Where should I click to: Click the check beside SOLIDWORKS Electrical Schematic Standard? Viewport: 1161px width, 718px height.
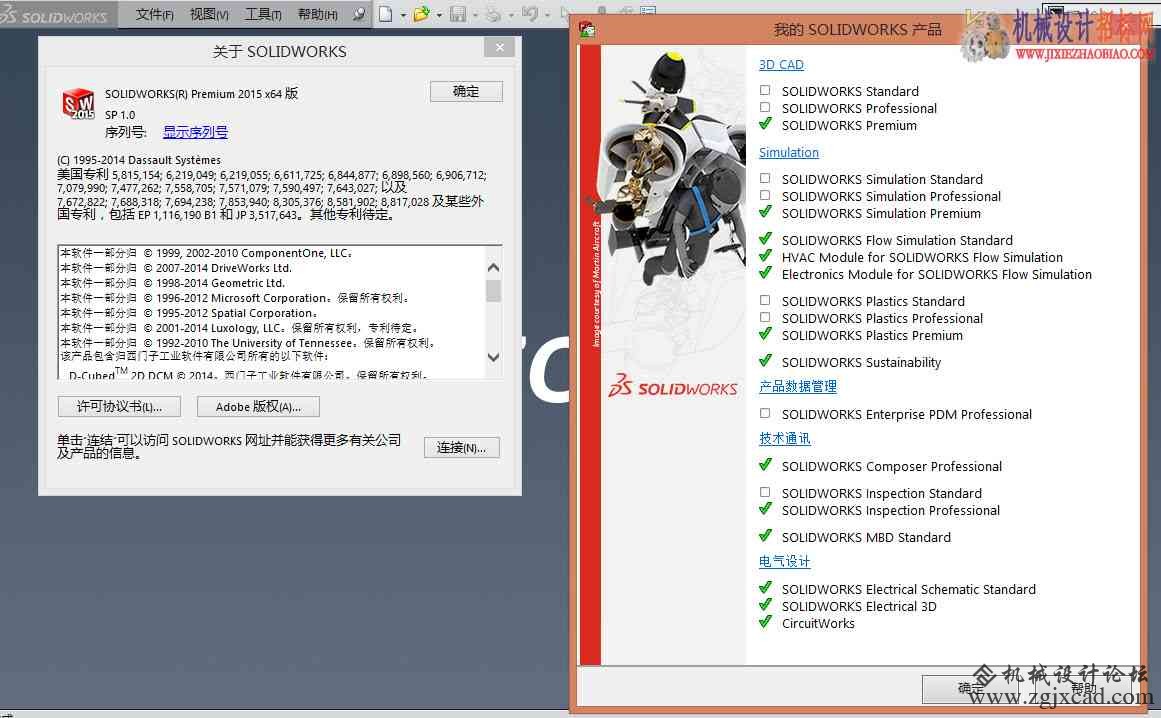766,588
